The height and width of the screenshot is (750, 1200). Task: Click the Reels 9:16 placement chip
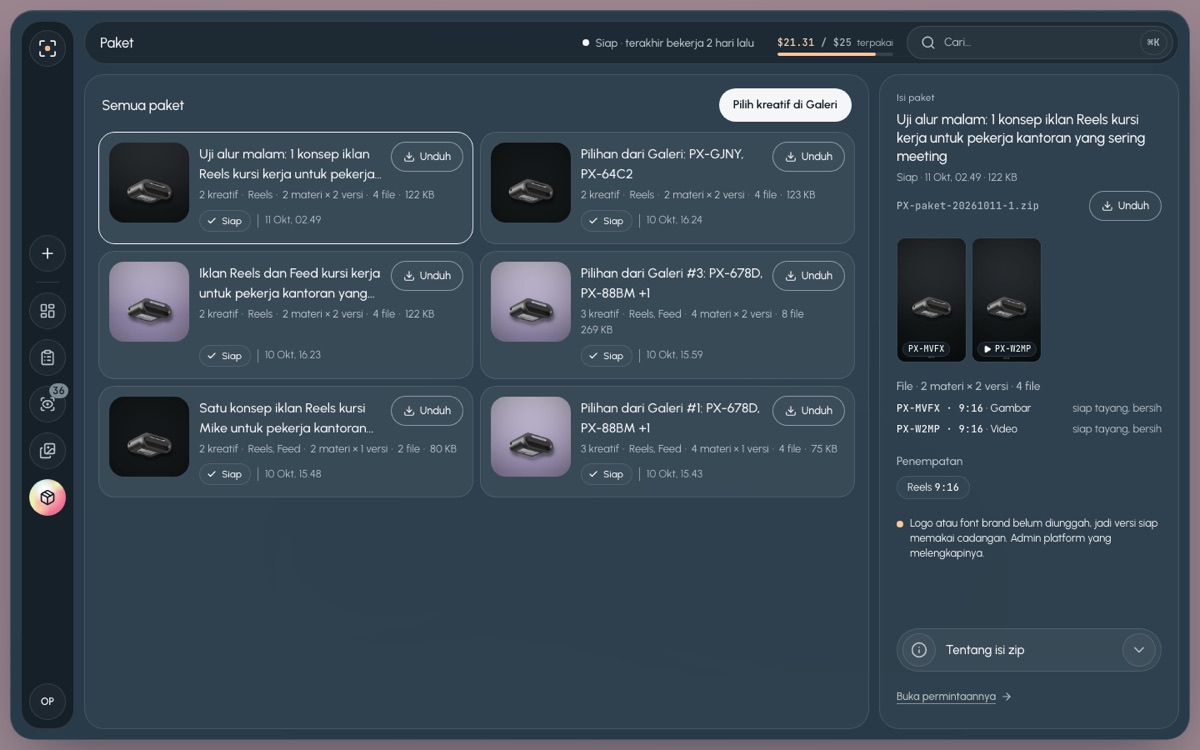933,488
